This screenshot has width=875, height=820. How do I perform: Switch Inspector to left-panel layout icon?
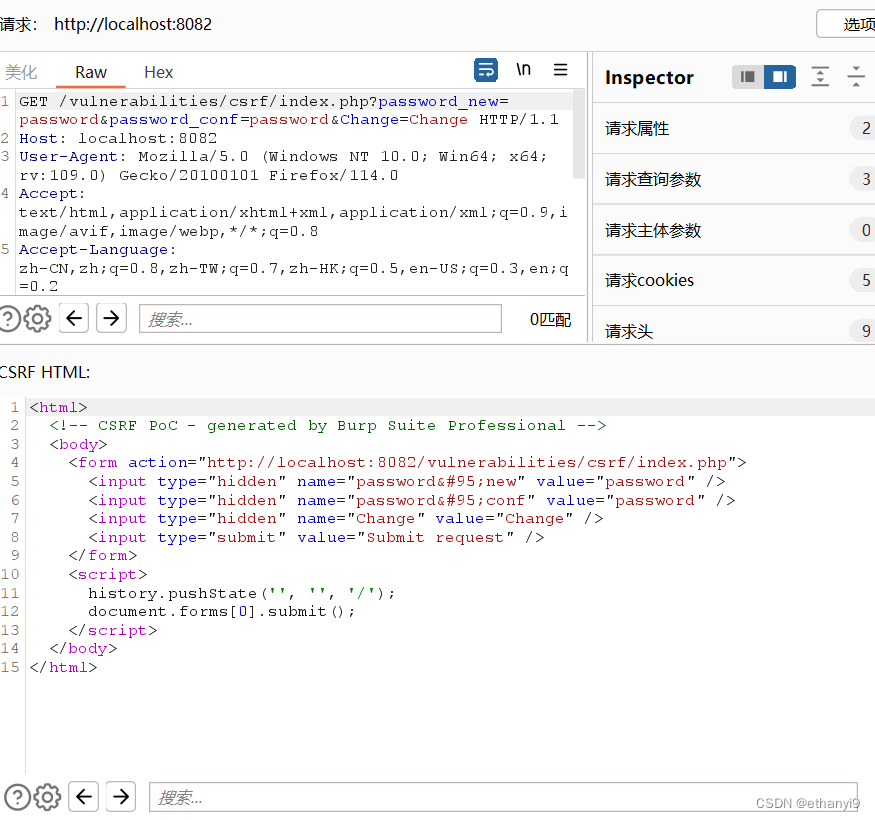[748, 76]
